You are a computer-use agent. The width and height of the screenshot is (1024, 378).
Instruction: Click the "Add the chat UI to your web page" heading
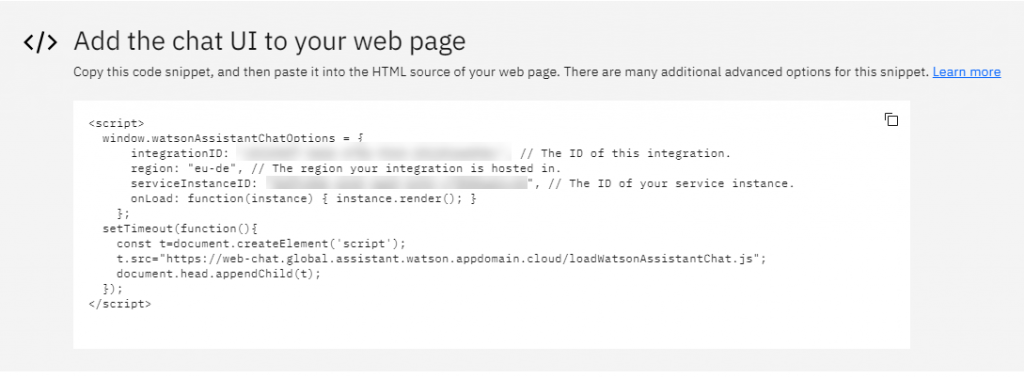click(x=270, y=42)
